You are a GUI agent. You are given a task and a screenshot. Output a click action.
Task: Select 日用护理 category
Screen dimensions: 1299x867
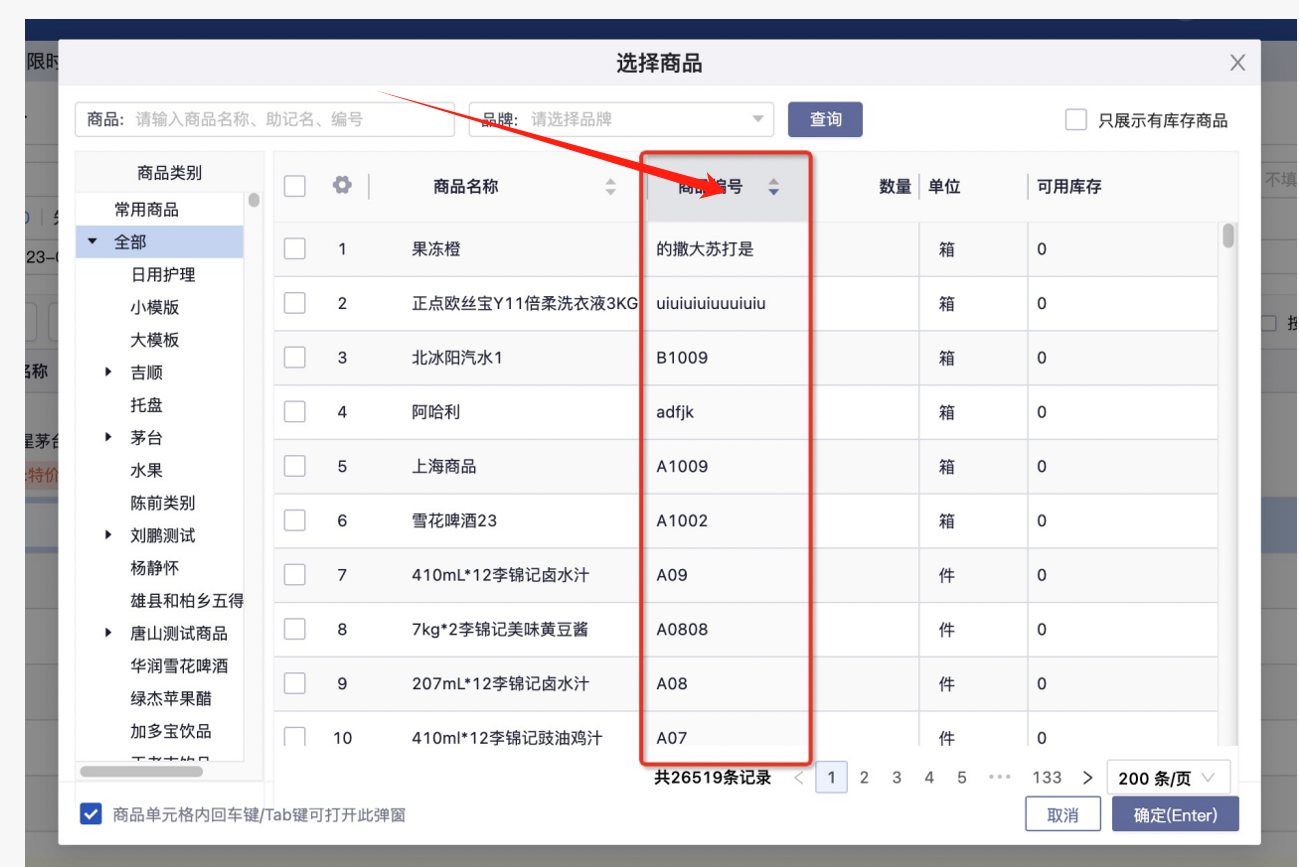click(x=163, y=275)
